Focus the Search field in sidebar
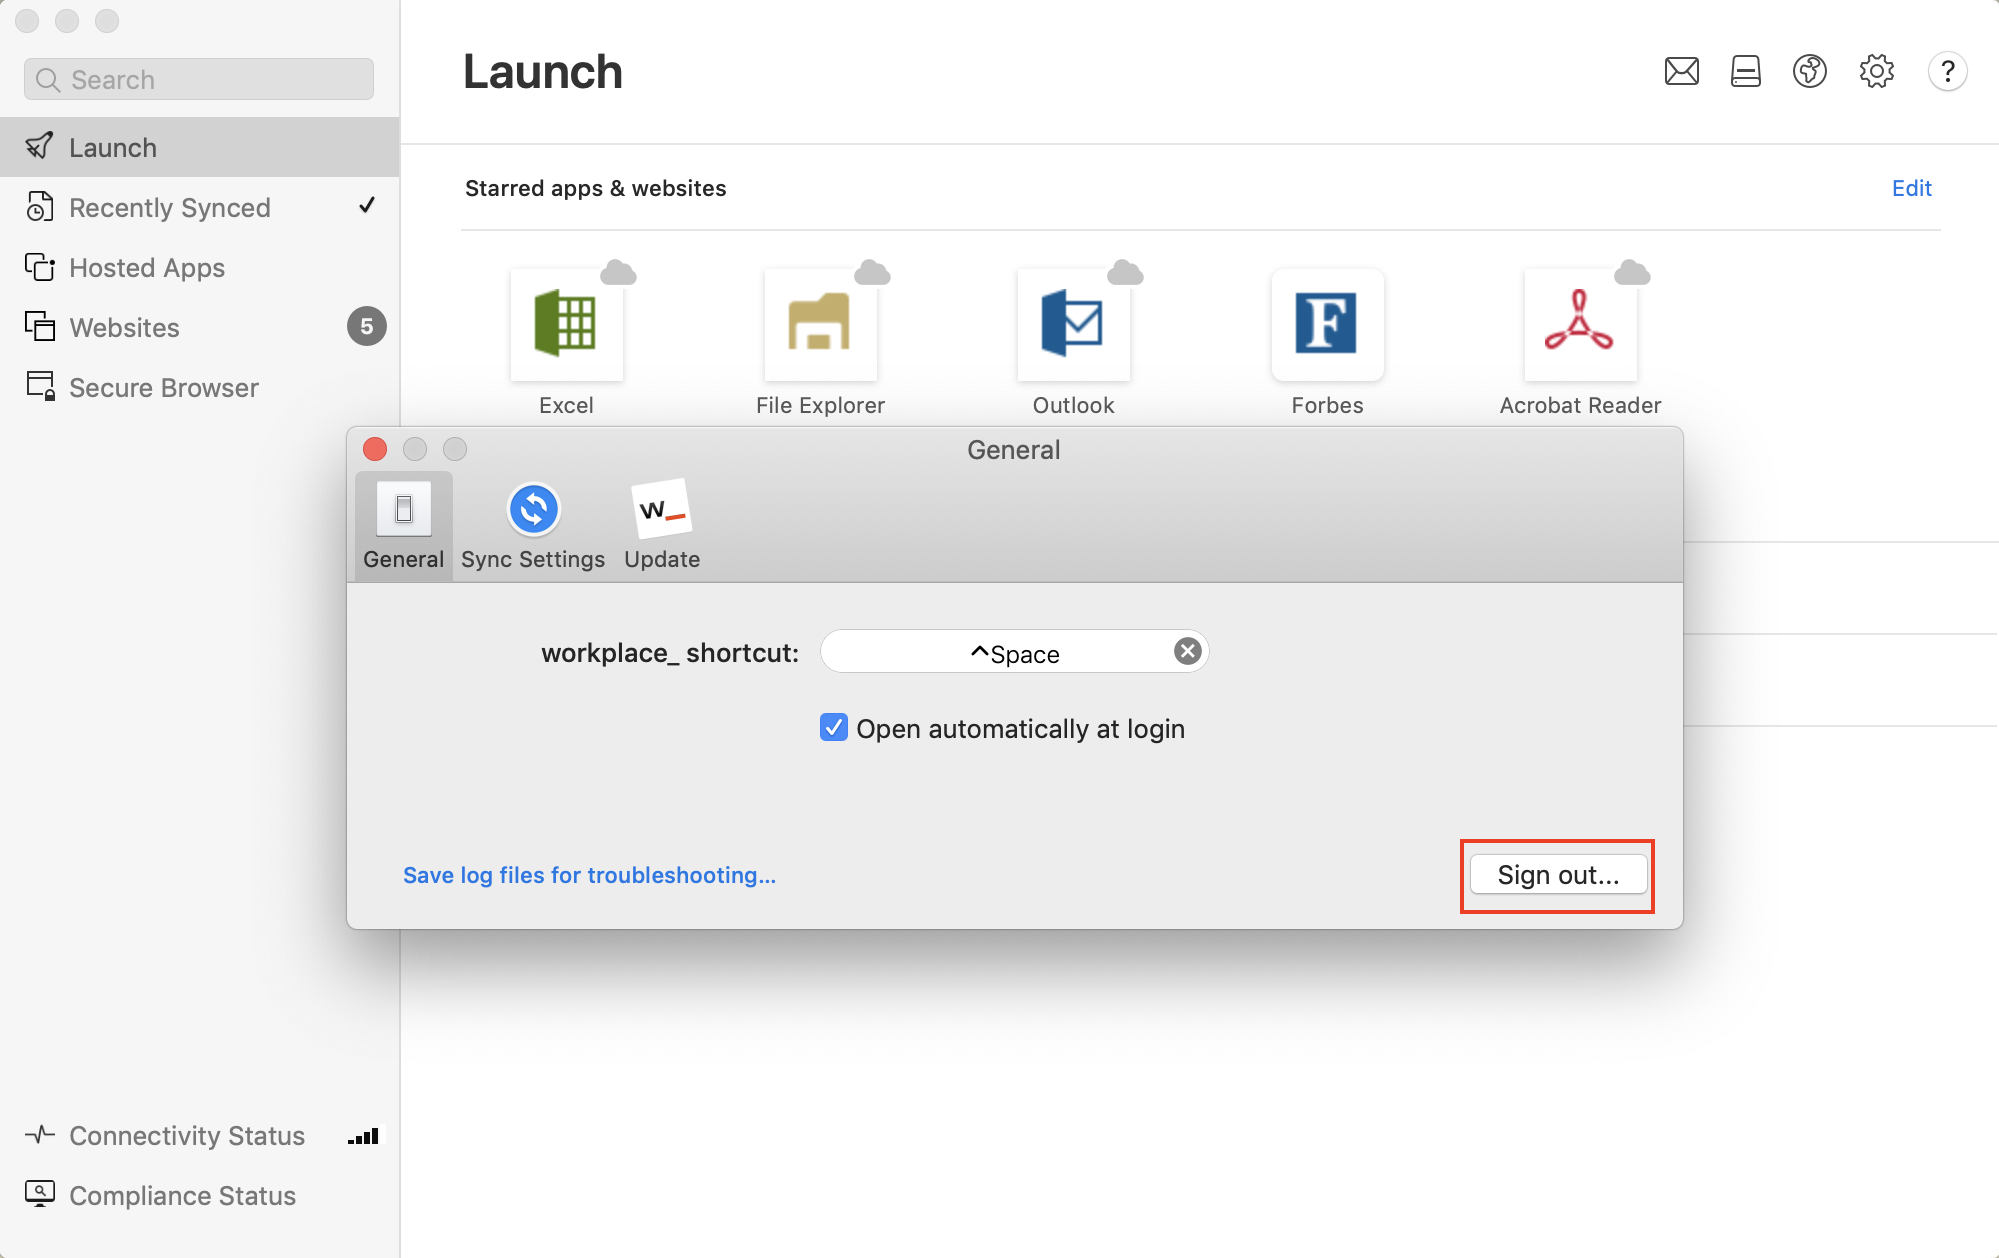Viewport: 1999px width, 1258px height. coord(199,79)
